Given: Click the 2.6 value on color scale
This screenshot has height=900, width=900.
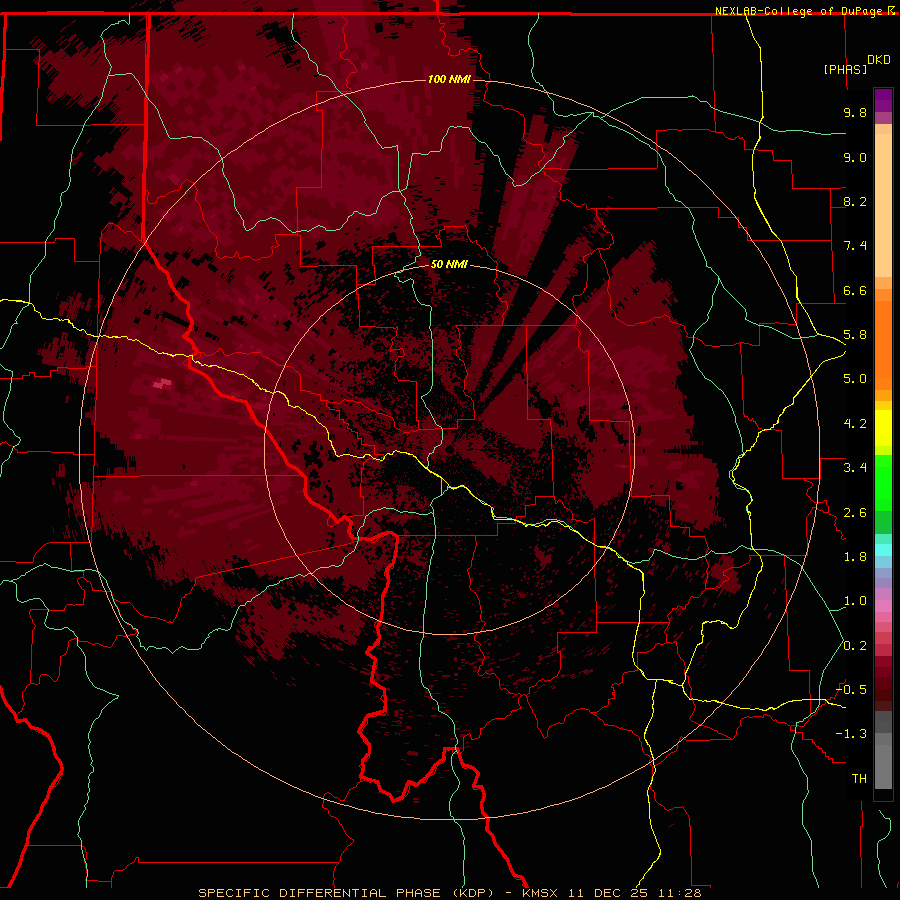Looking at the screenshot, I should point(855,513).
